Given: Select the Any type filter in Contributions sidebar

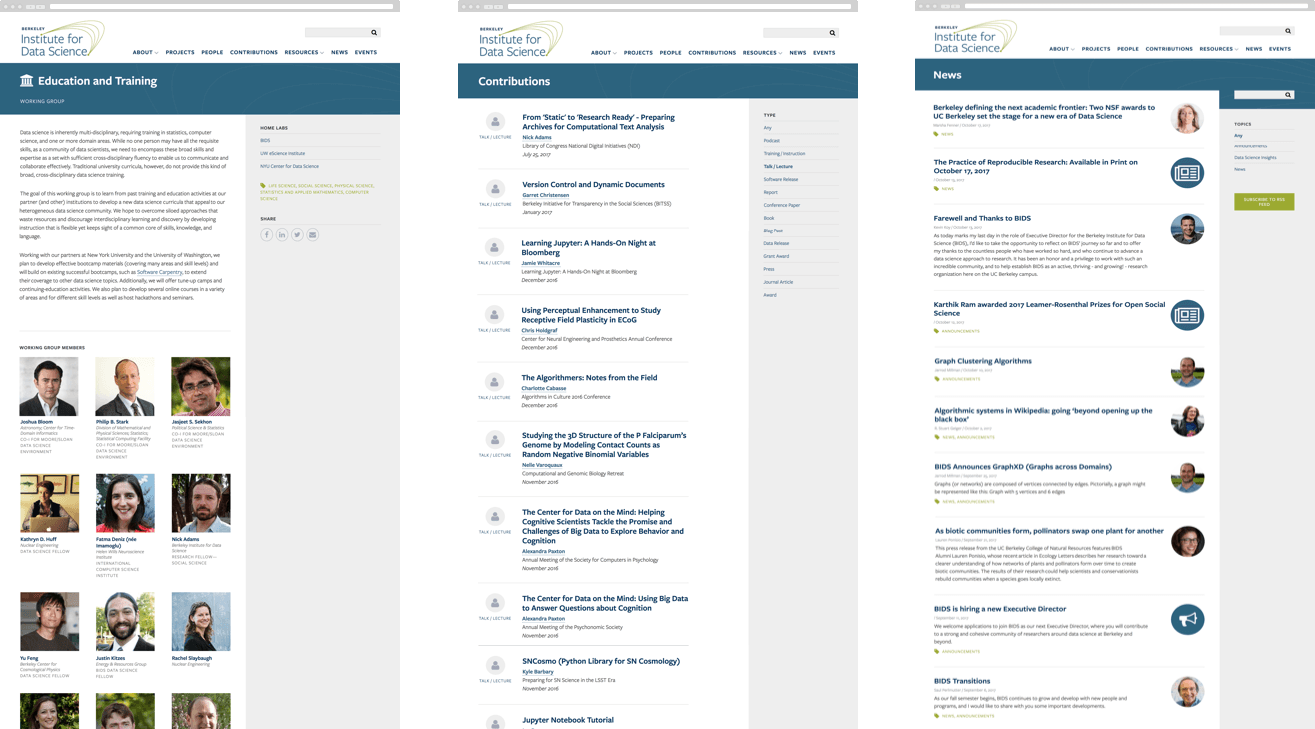Looking at the screenshot, I should click(x=767, y=128).
